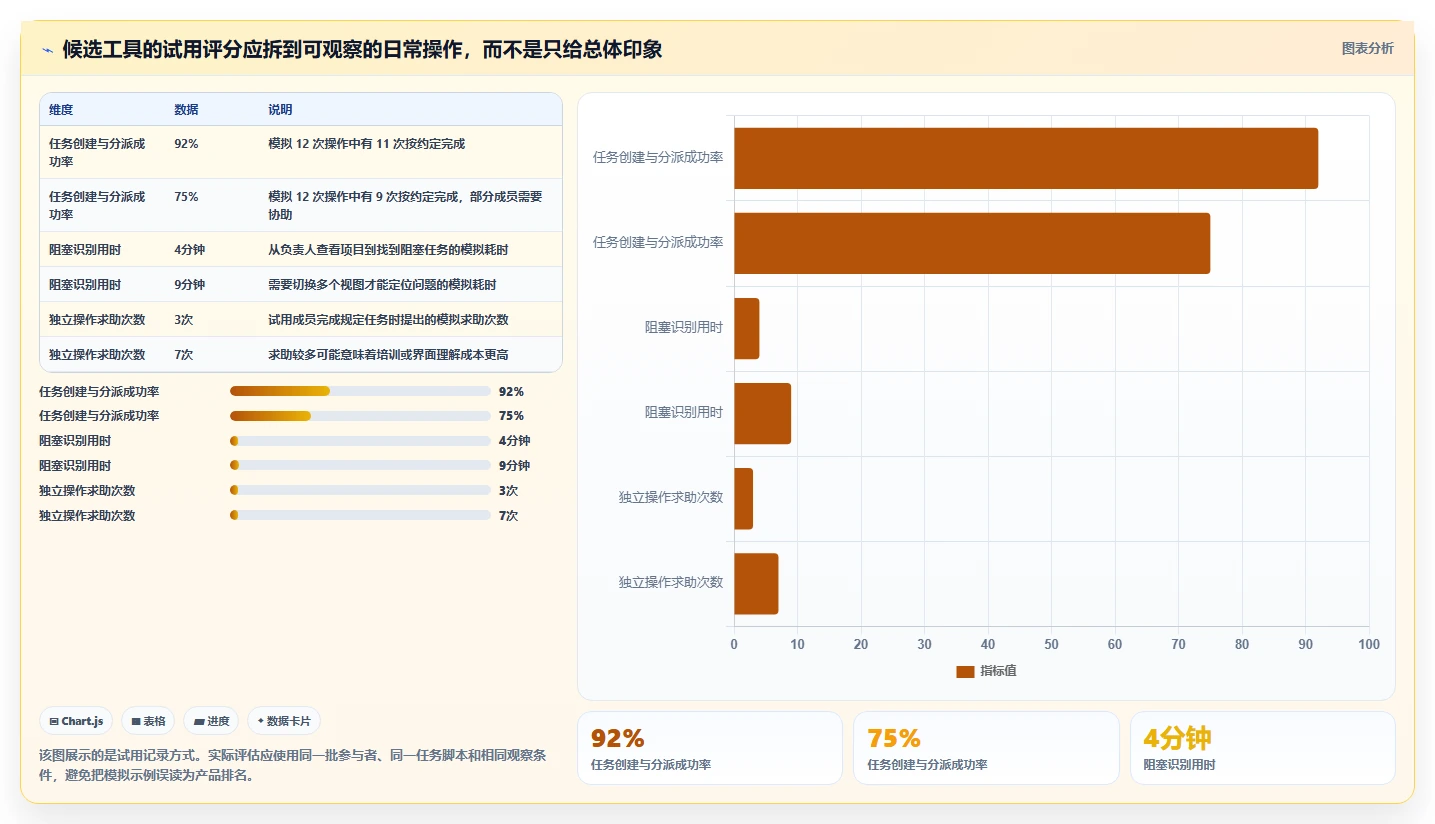Image resolution: width=1435 pixels, height=824 pixels.
Task: Click the 3次 table cell
Action: pyautogui.click(x=183, y=320)
